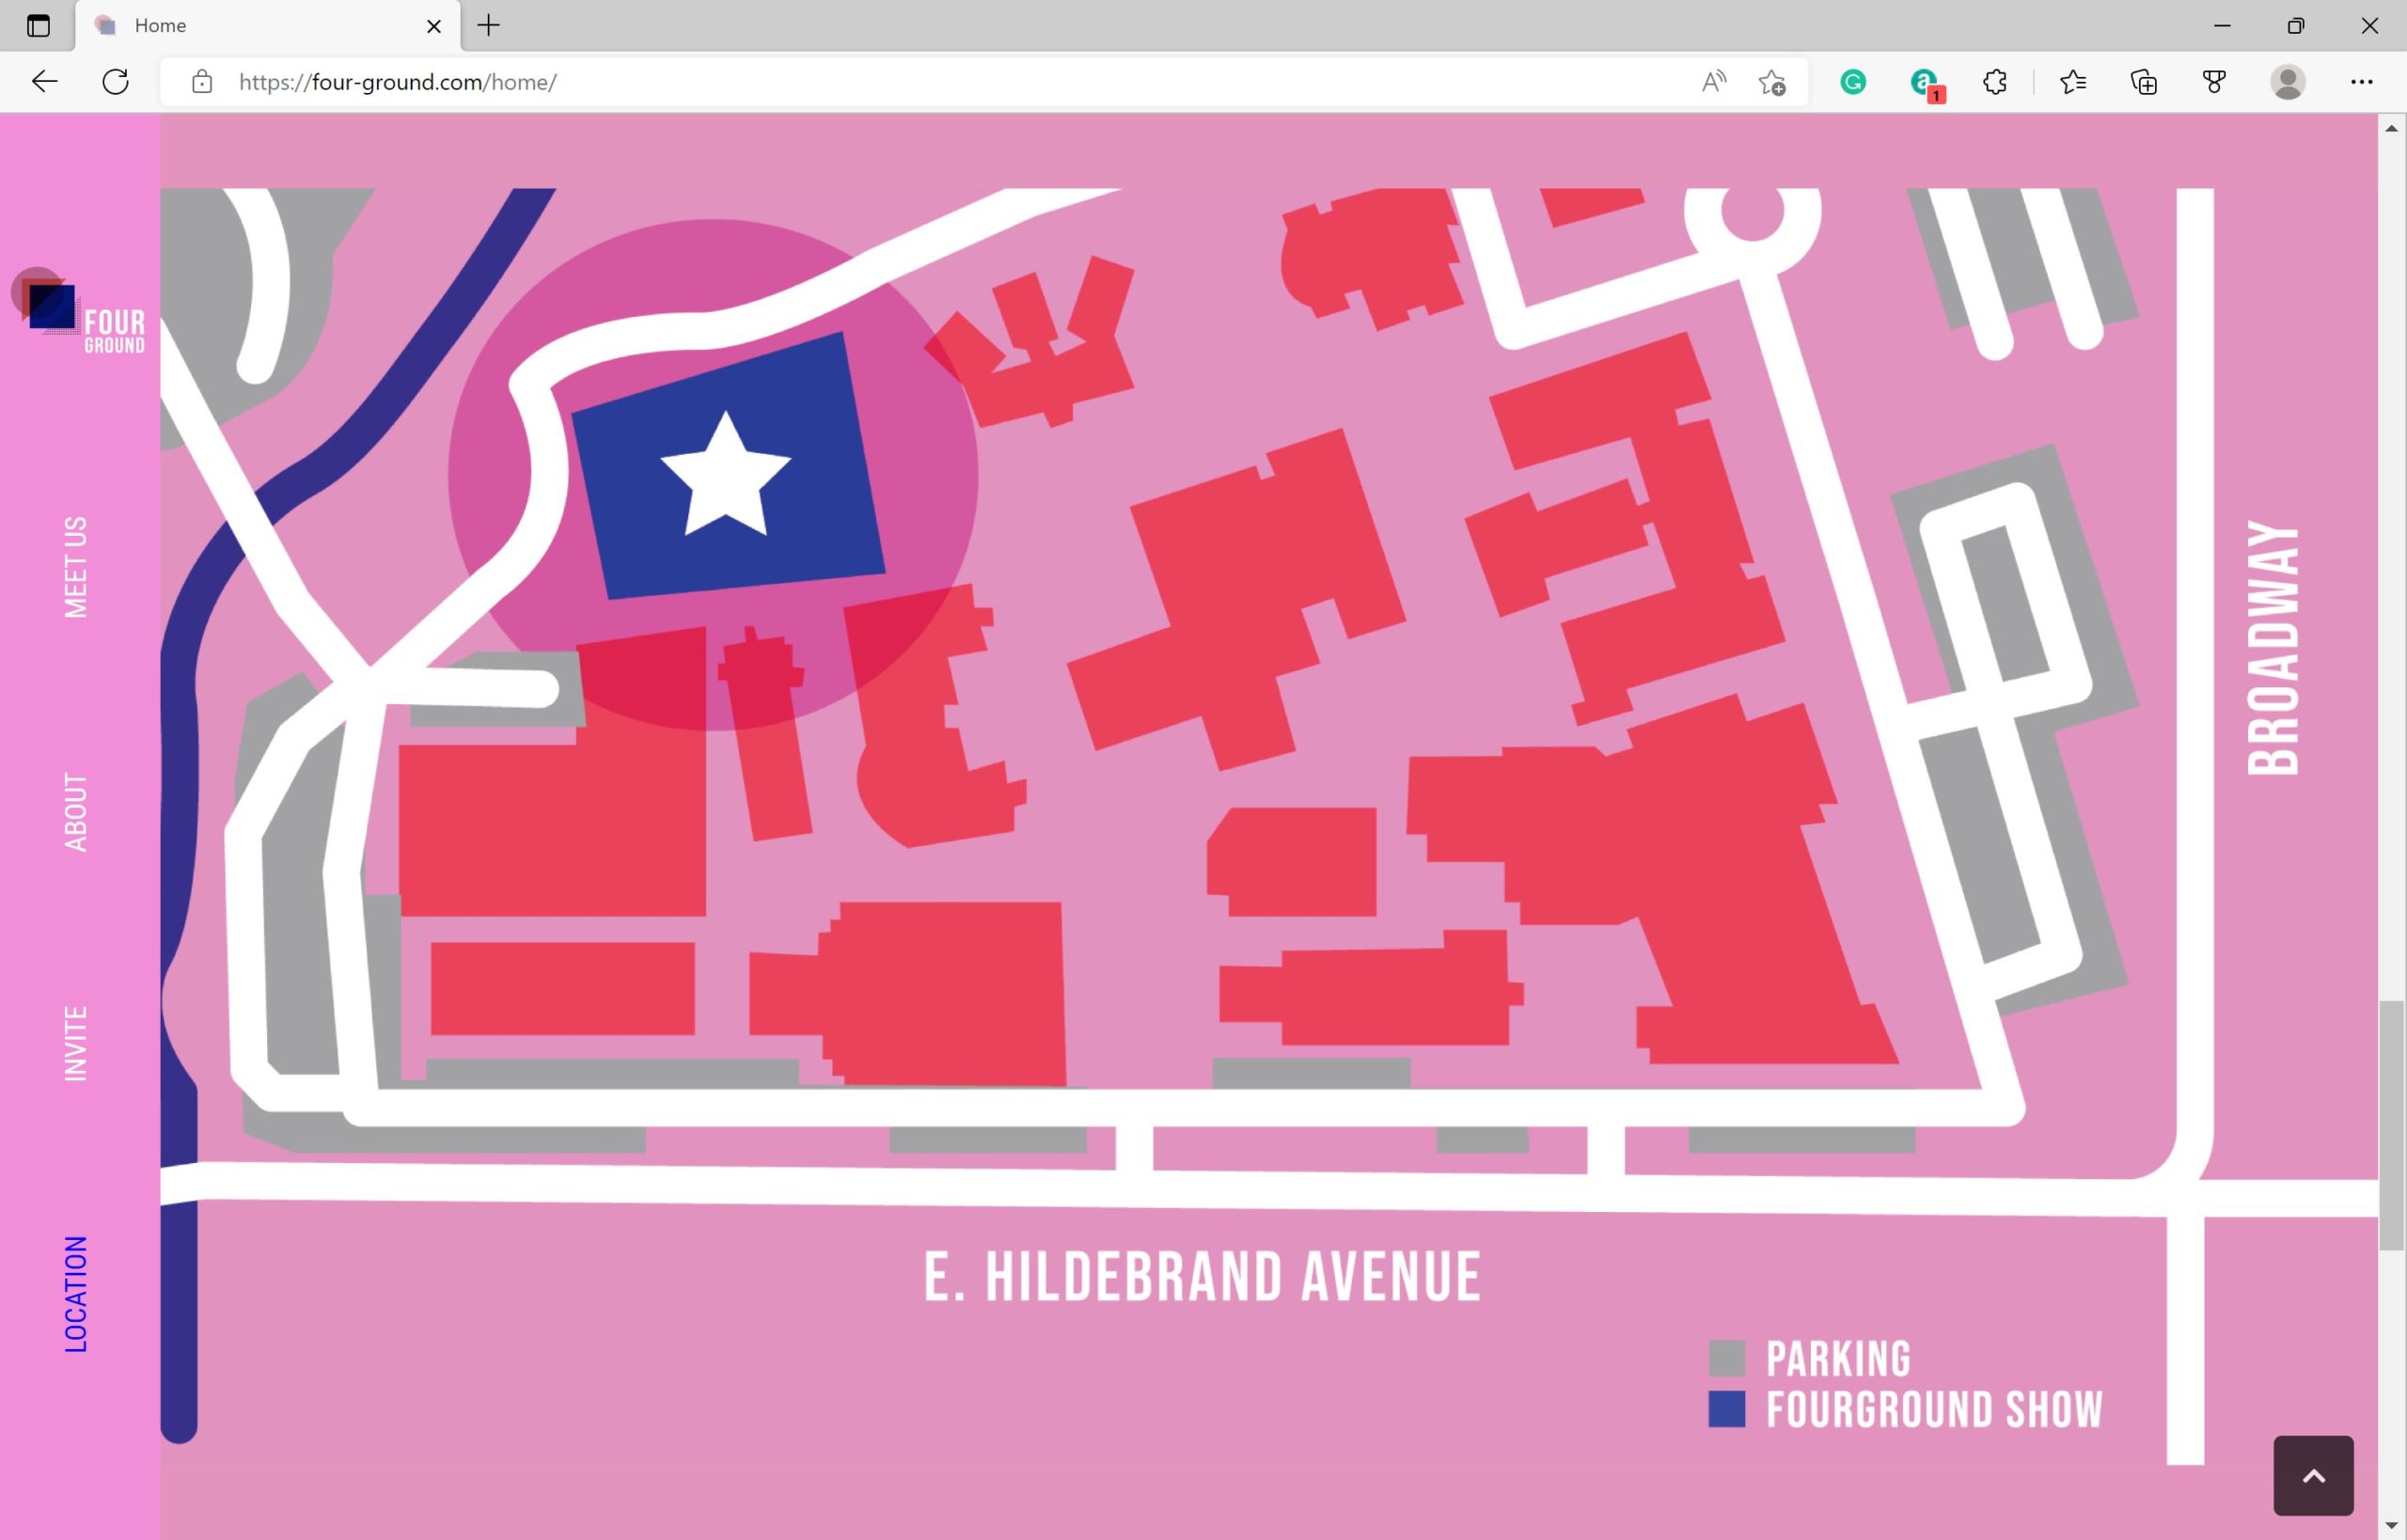The image size is (2407, 1540).
Task: Click the blue Fourground Show legend swatch
Action: coord(1727,1409)
